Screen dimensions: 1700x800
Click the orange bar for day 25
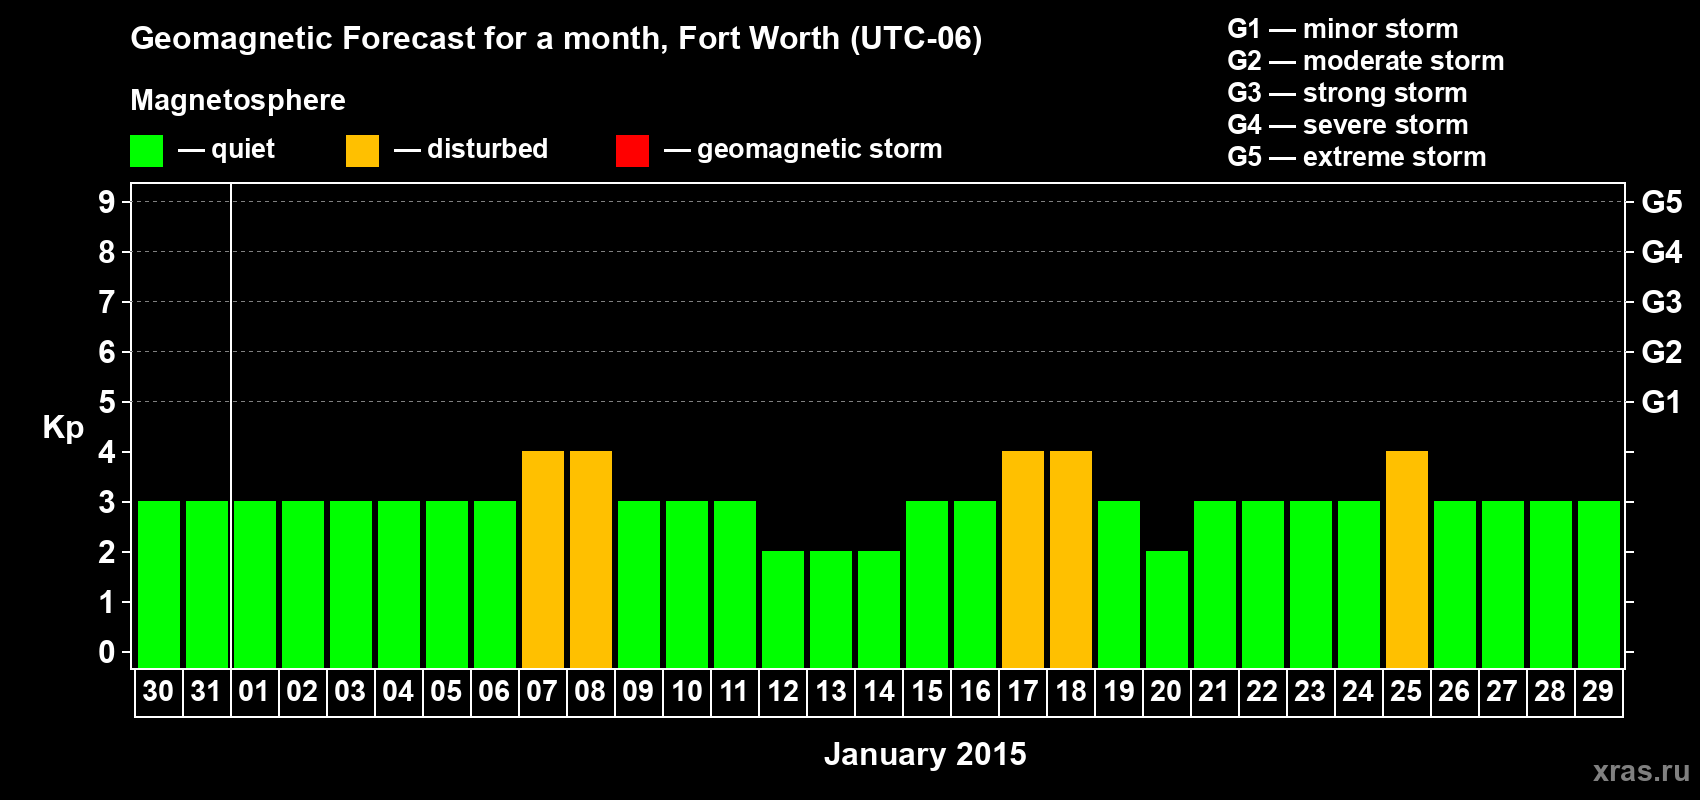(x=1407, y=559)
